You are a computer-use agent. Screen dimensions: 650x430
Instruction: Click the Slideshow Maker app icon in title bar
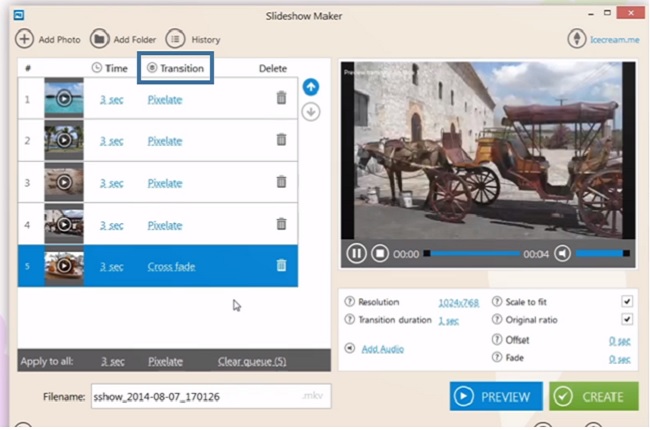19,15
